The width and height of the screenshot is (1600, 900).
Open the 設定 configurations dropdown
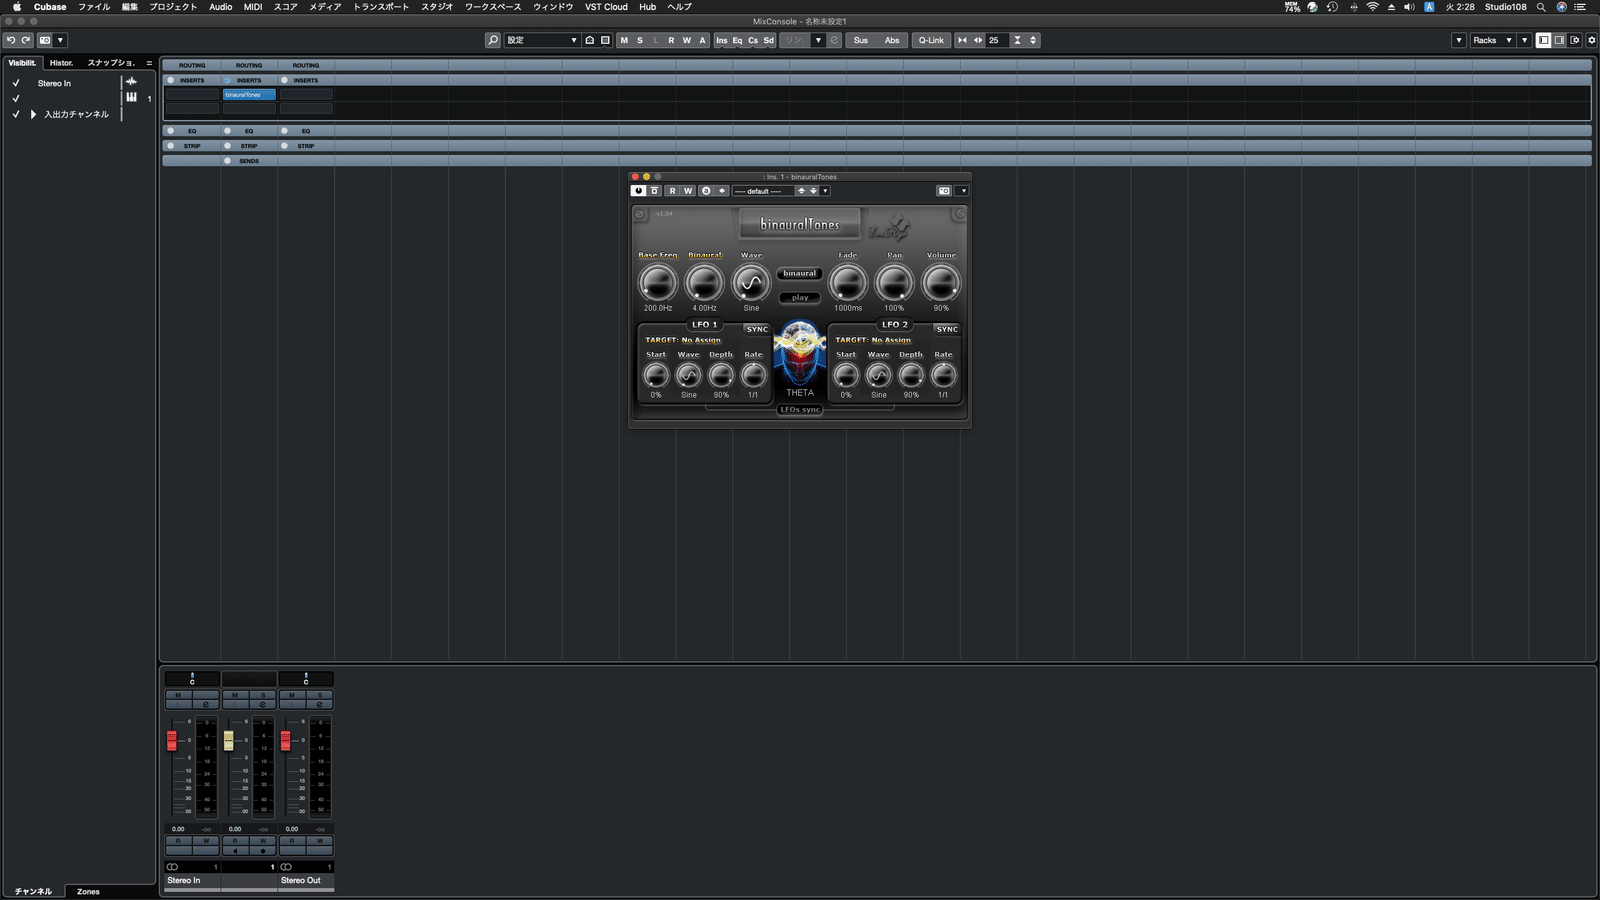click(542, 40)
